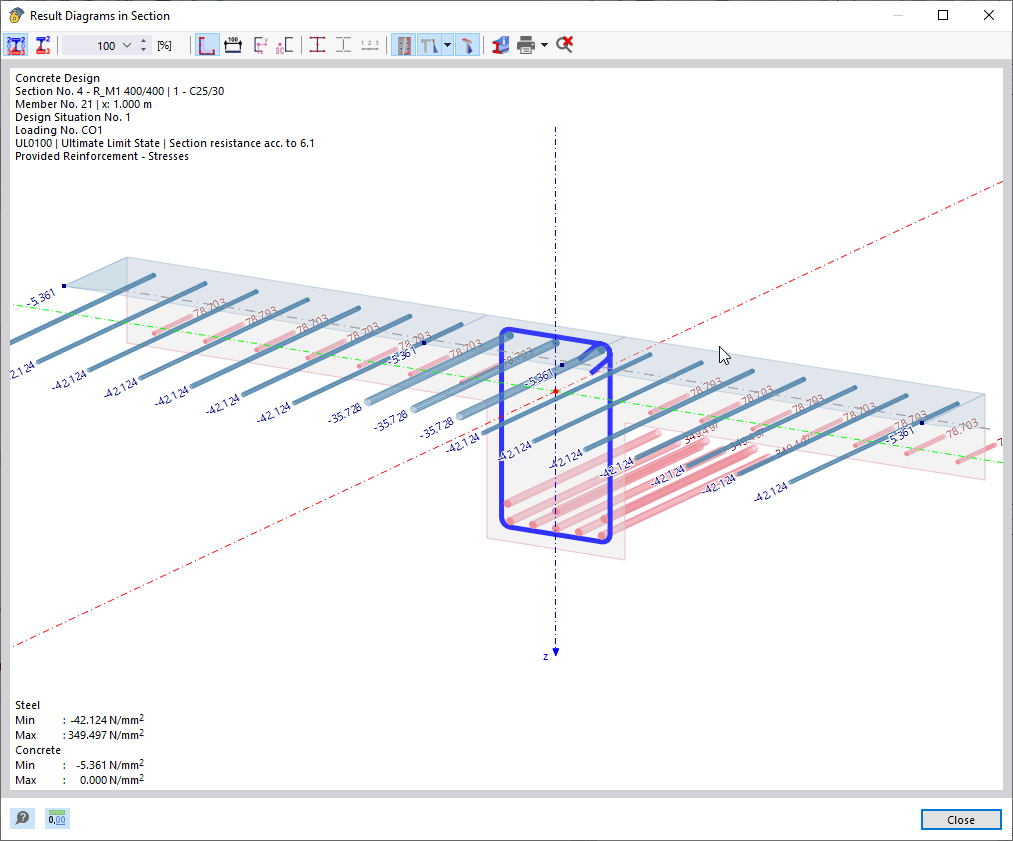Viewport: 1013px width, 841px height.
Task: Click 'Design Situation No. 1' text
Action: pos(72,117)
